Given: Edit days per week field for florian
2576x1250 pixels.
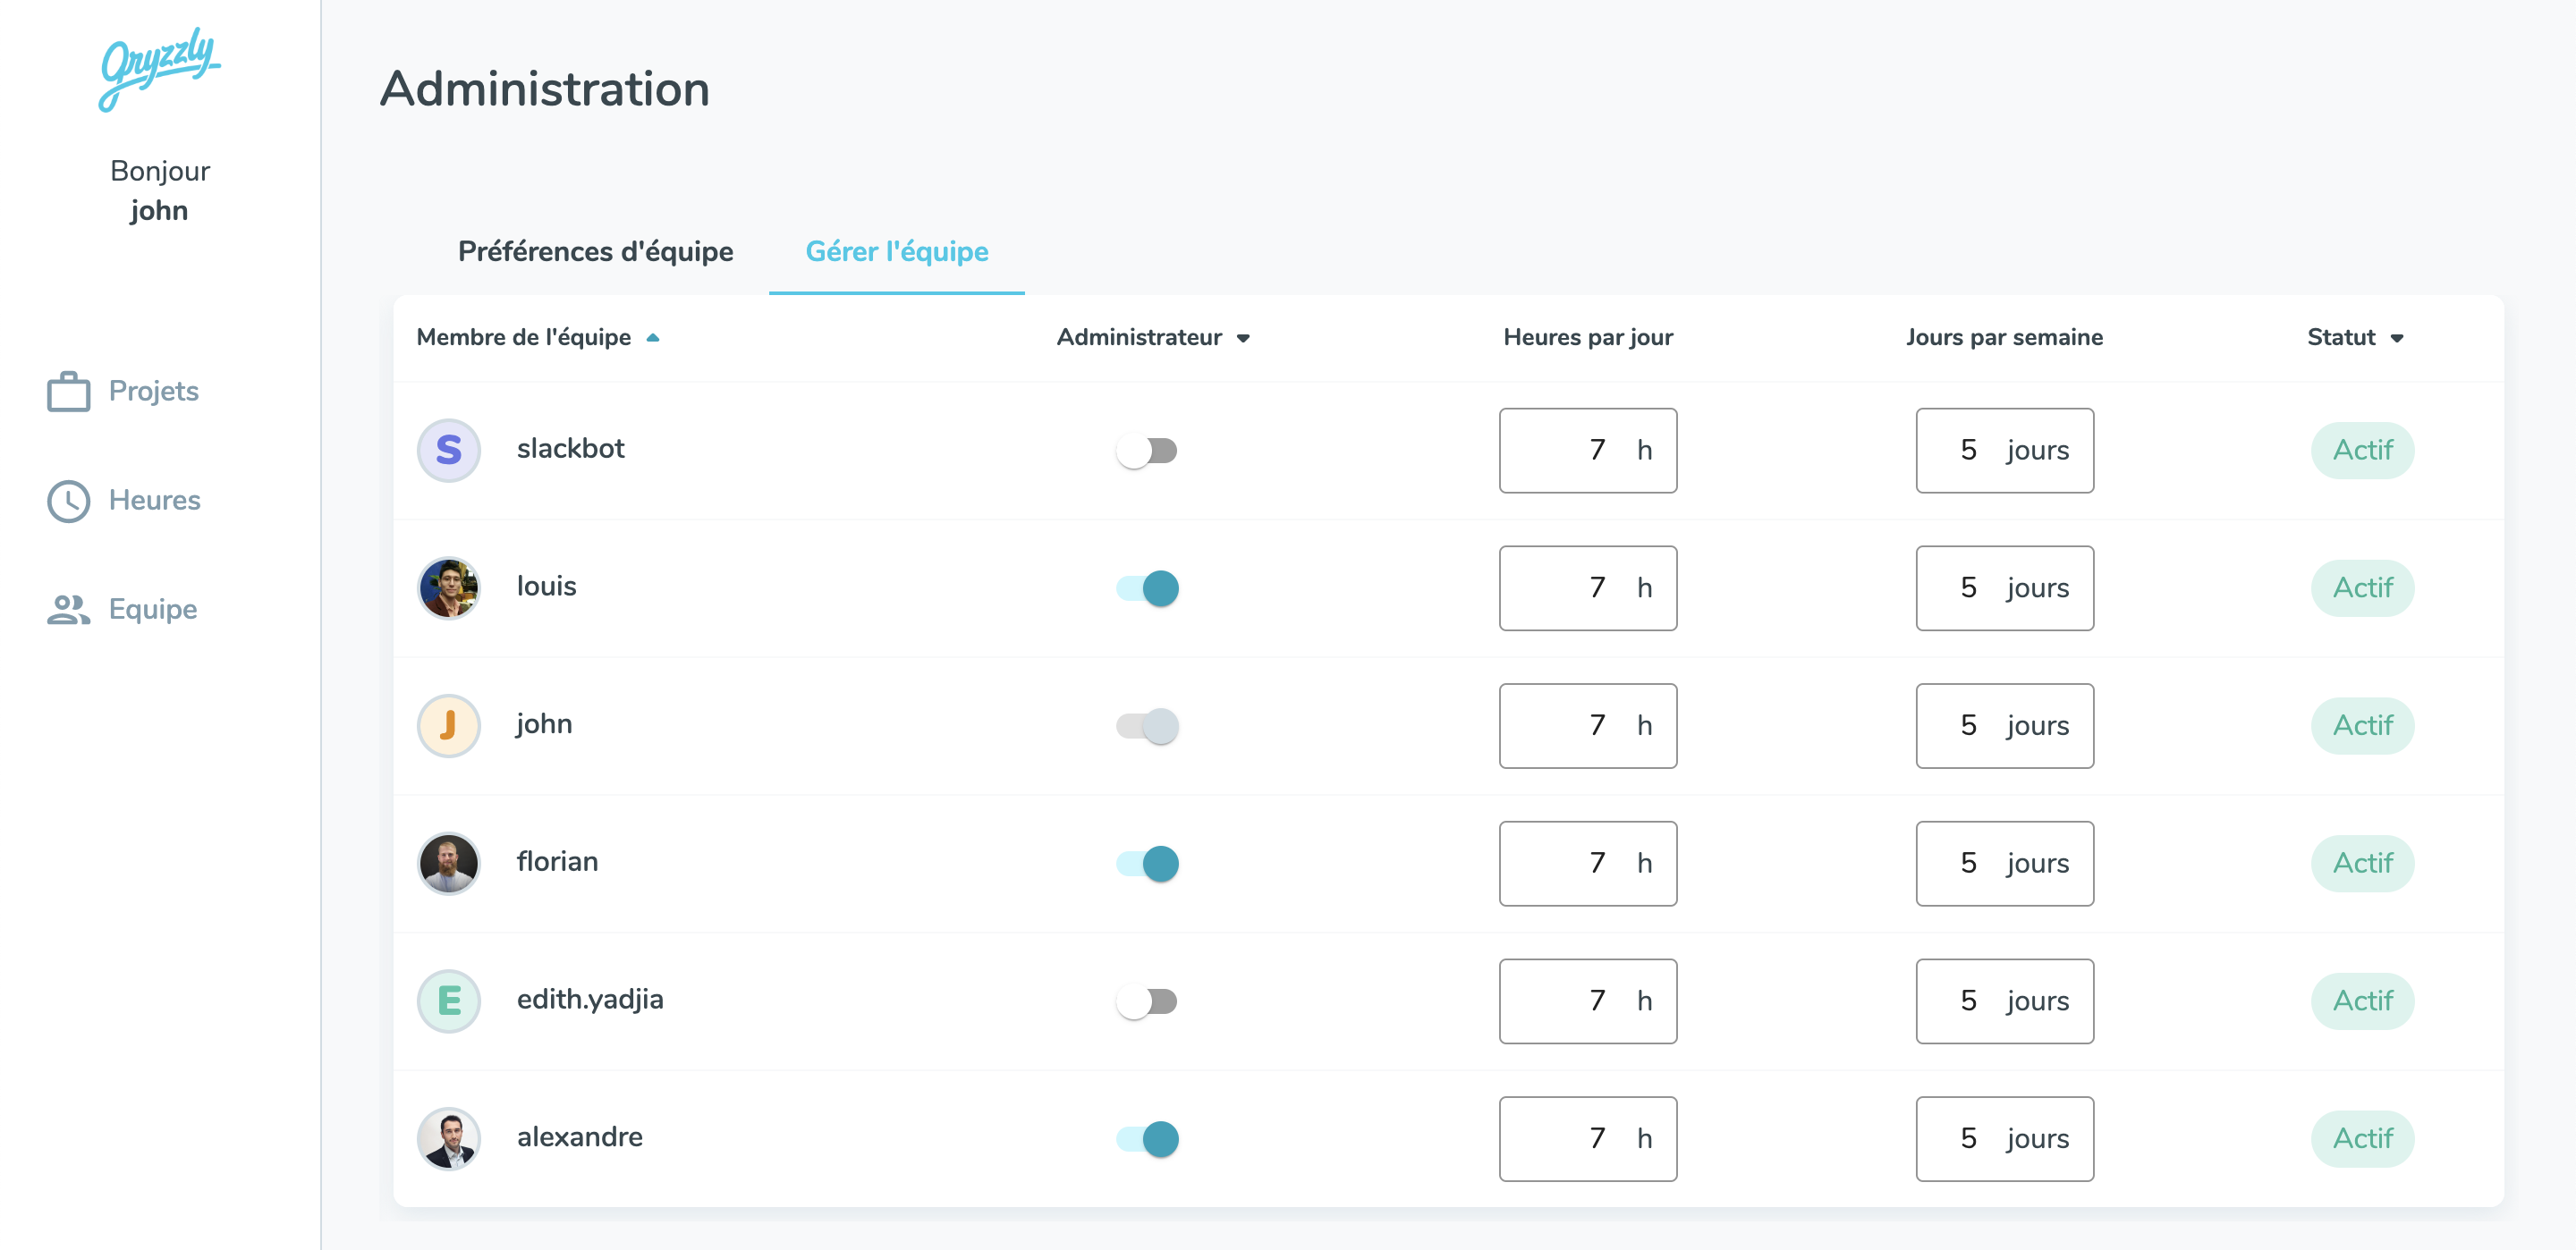Looking at the screenshot, I should pos(2005,864).
